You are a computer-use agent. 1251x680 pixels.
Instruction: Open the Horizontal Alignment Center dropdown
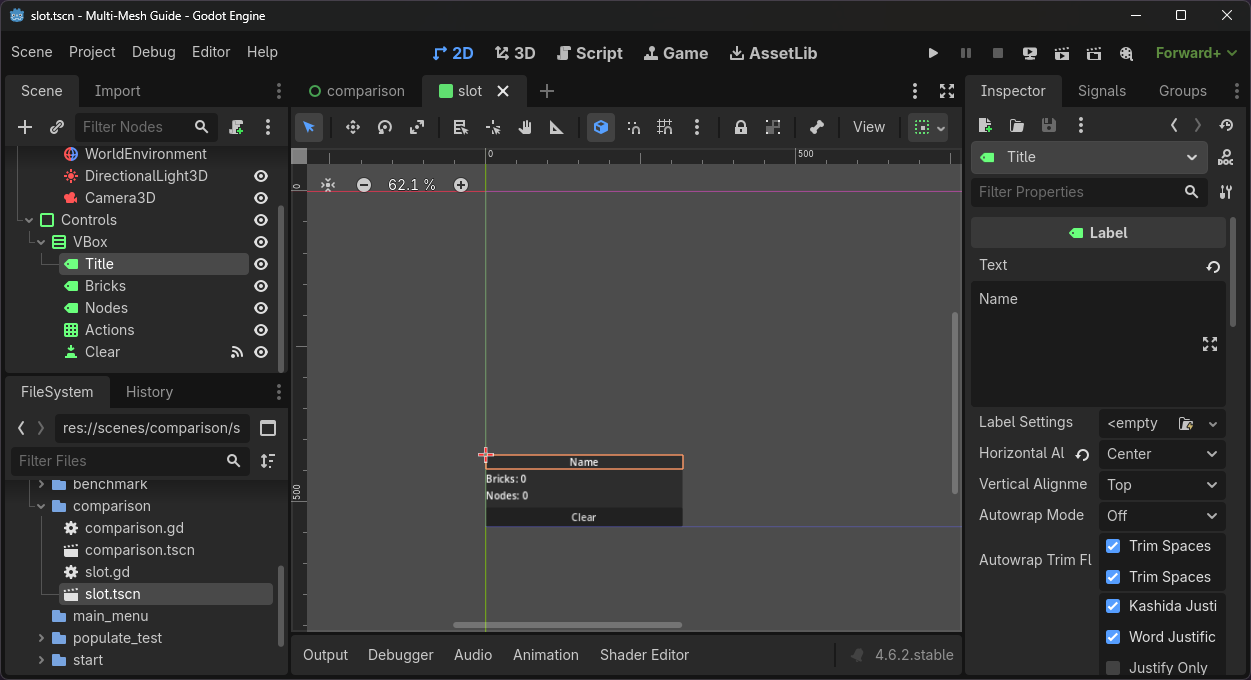1162,454
